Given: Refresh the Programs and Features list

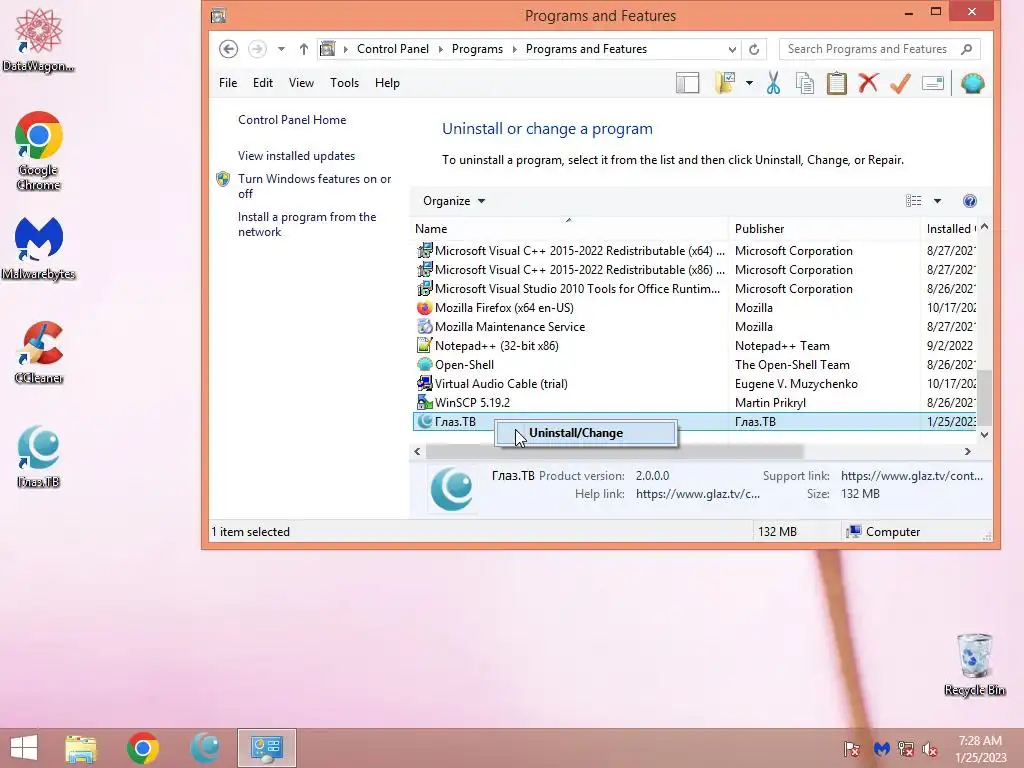Looking at the screenshot, I should pos(754,49).
